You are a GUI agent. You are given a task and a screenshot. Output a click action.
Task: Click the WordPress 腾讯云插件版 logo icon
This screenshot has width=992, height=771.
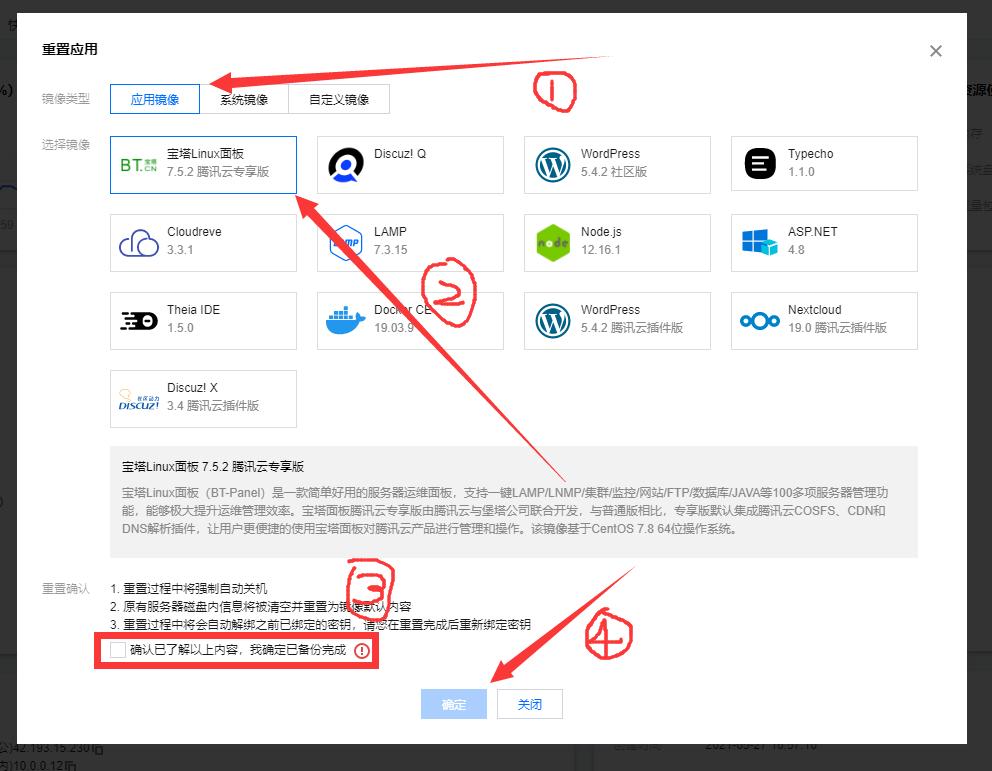(x=553, y=321)
